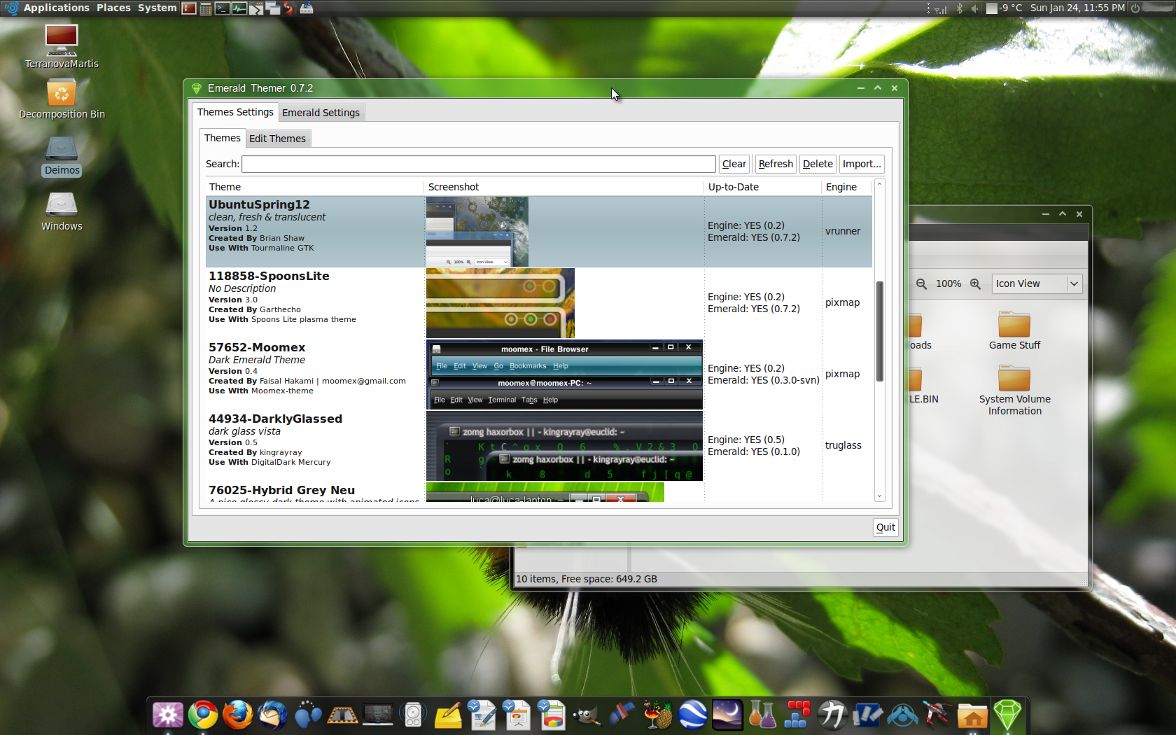This screenshot has height=735, width=1176.
Task: Open the yellow notes pencil dock icon
Action: 448,714
